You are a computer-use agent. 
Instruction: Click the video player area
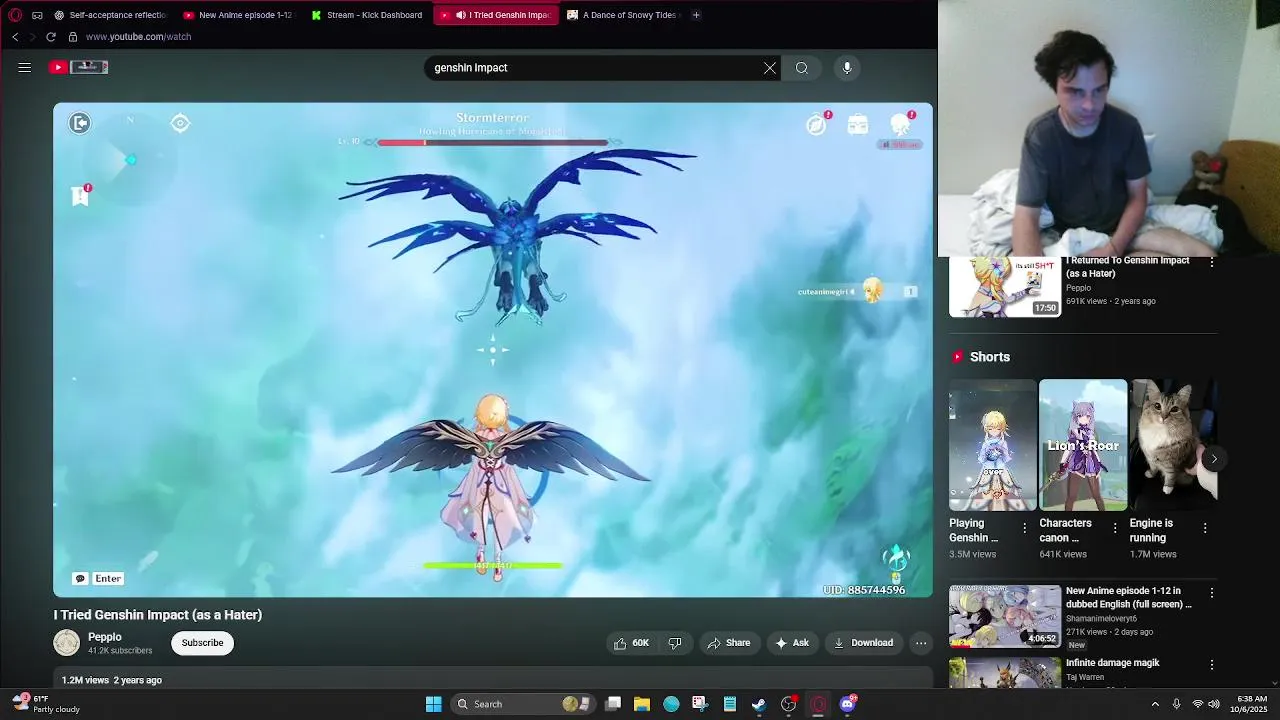[493, 350]
